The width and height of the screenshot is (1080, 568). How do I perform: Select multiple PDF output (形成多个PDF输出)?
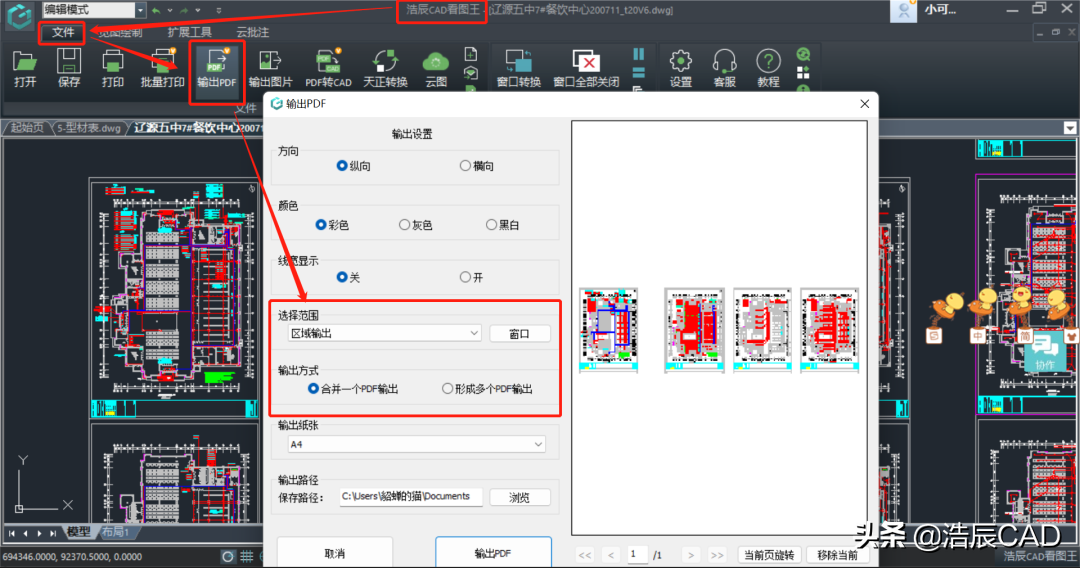(487, 389)
